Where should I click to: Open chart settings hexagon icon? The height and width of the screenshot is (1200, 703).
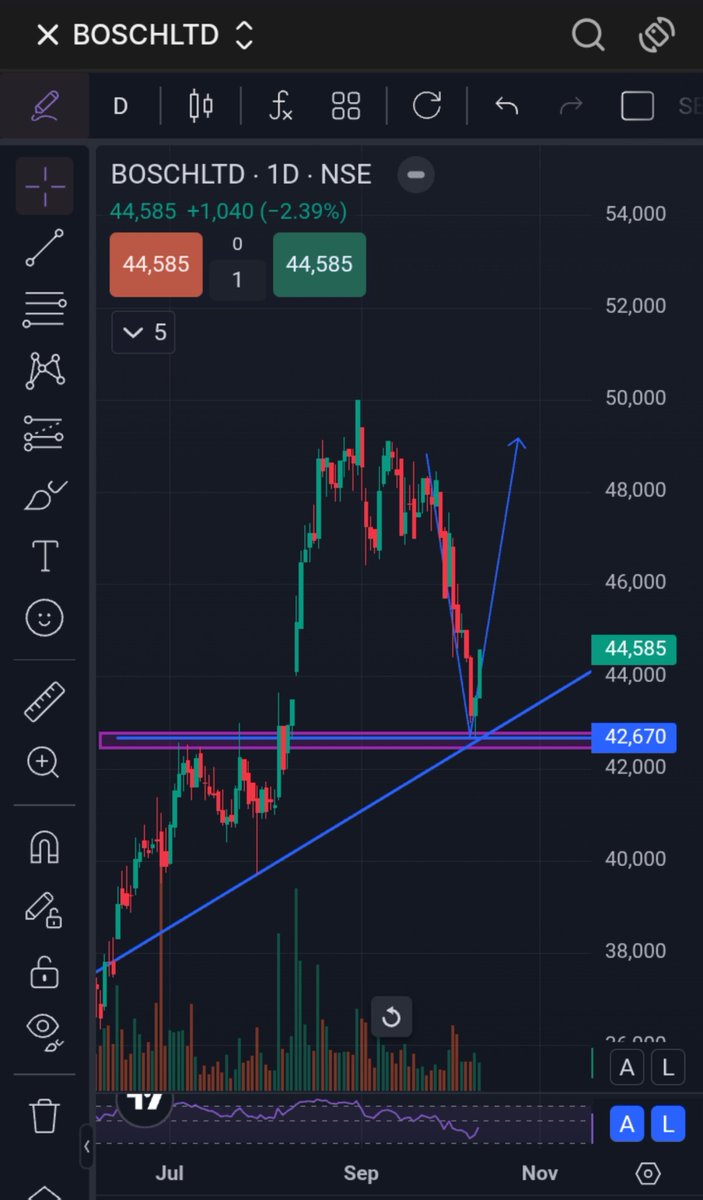(x=648, y=1173)
